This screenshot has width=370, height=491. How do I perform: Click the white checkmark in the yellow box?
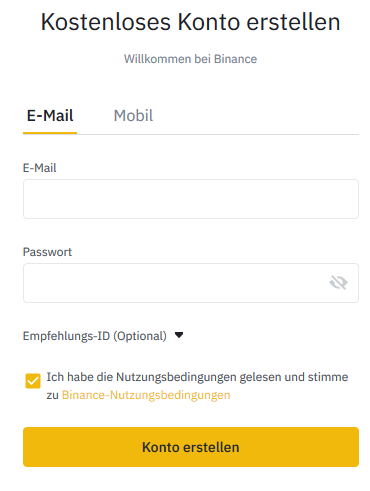[x=33, y=381]
